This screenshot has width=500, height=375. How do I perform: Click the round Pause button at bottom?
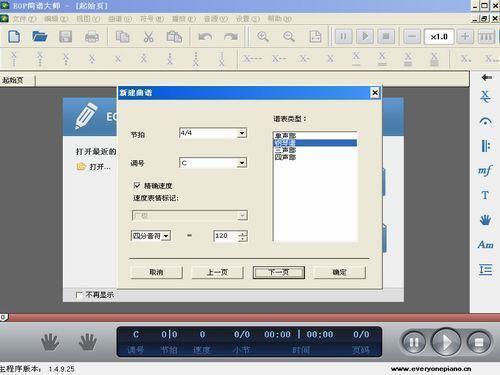(414, 342)
